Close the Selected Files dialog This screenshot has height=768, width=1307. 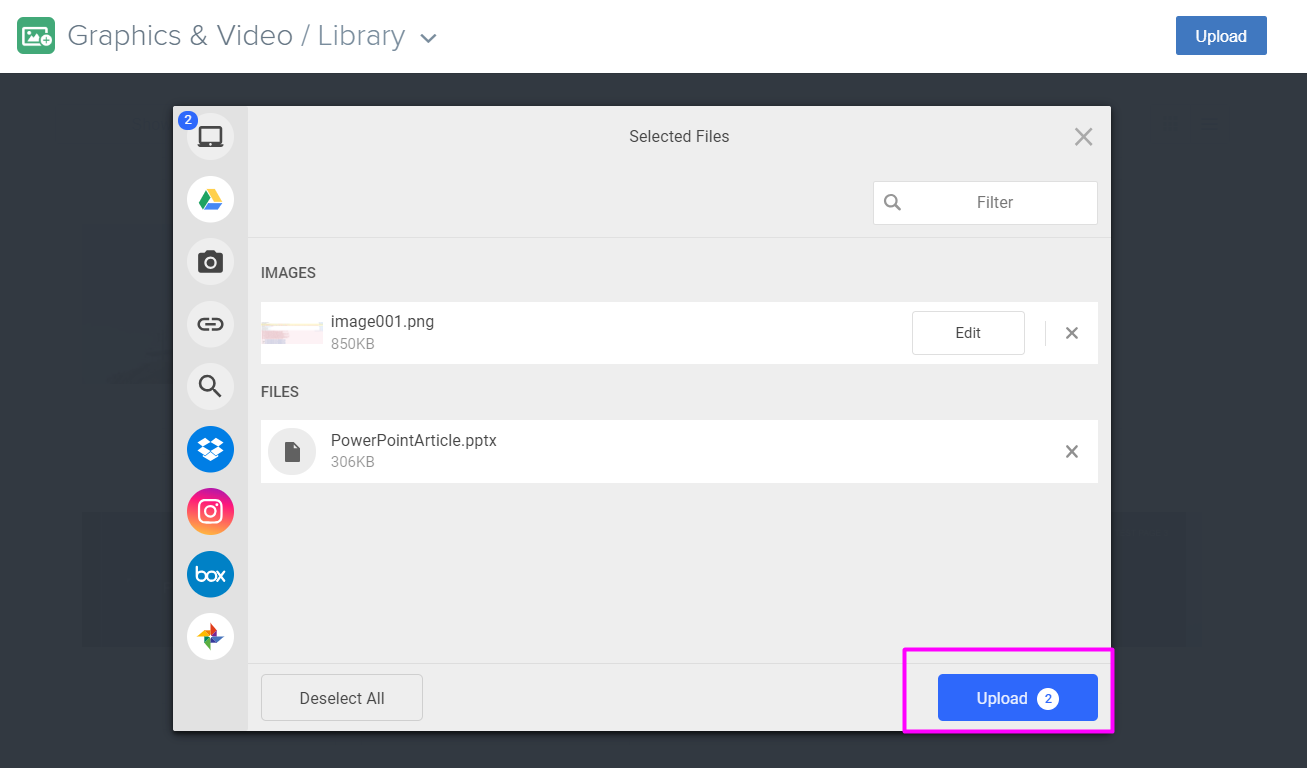tap(1083, 136)
